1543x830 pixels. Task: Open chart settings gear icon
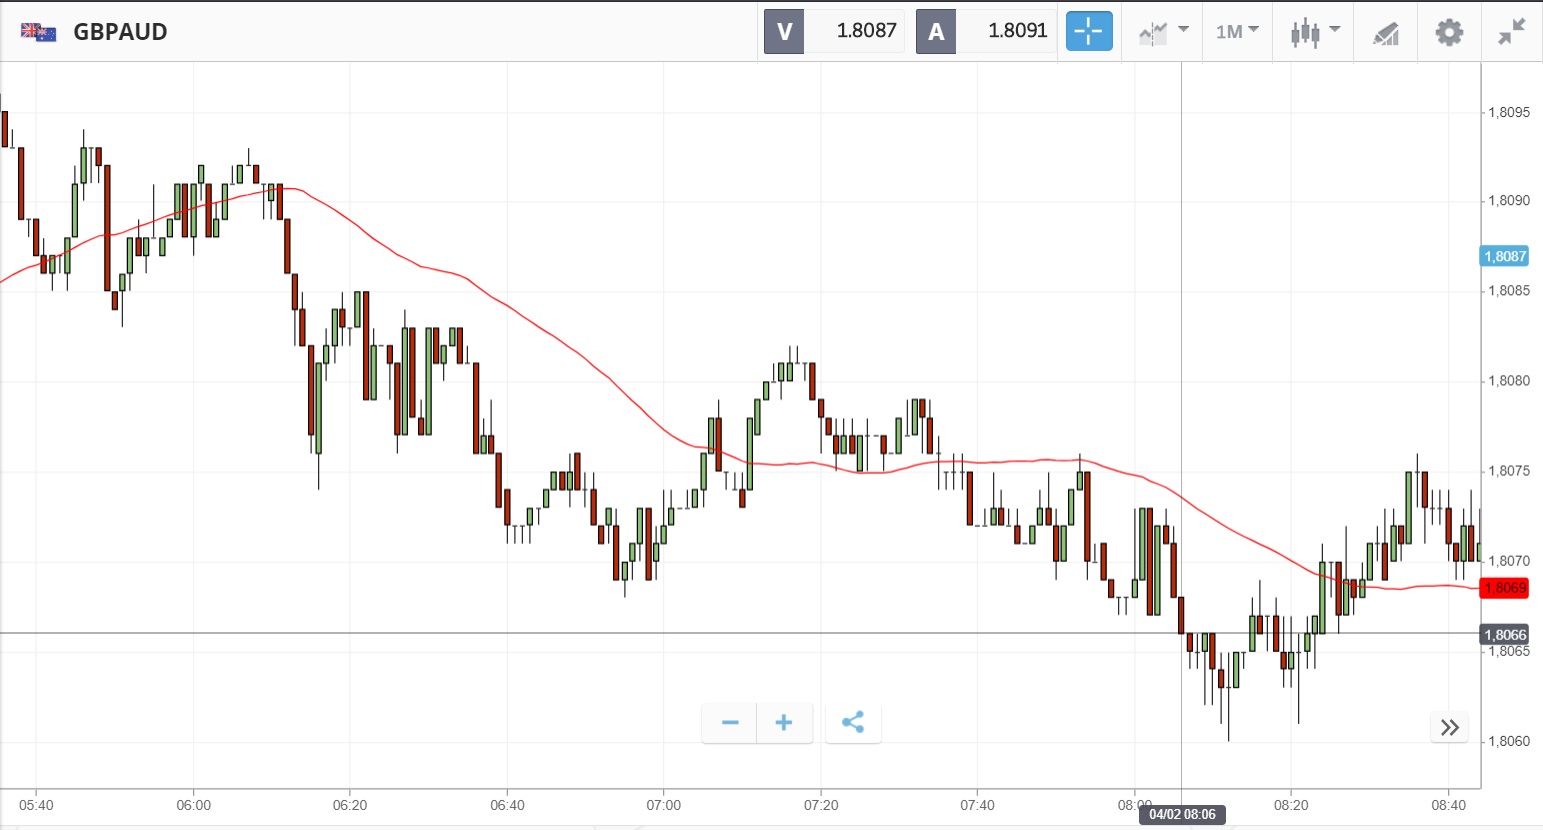click(1449, 32)
